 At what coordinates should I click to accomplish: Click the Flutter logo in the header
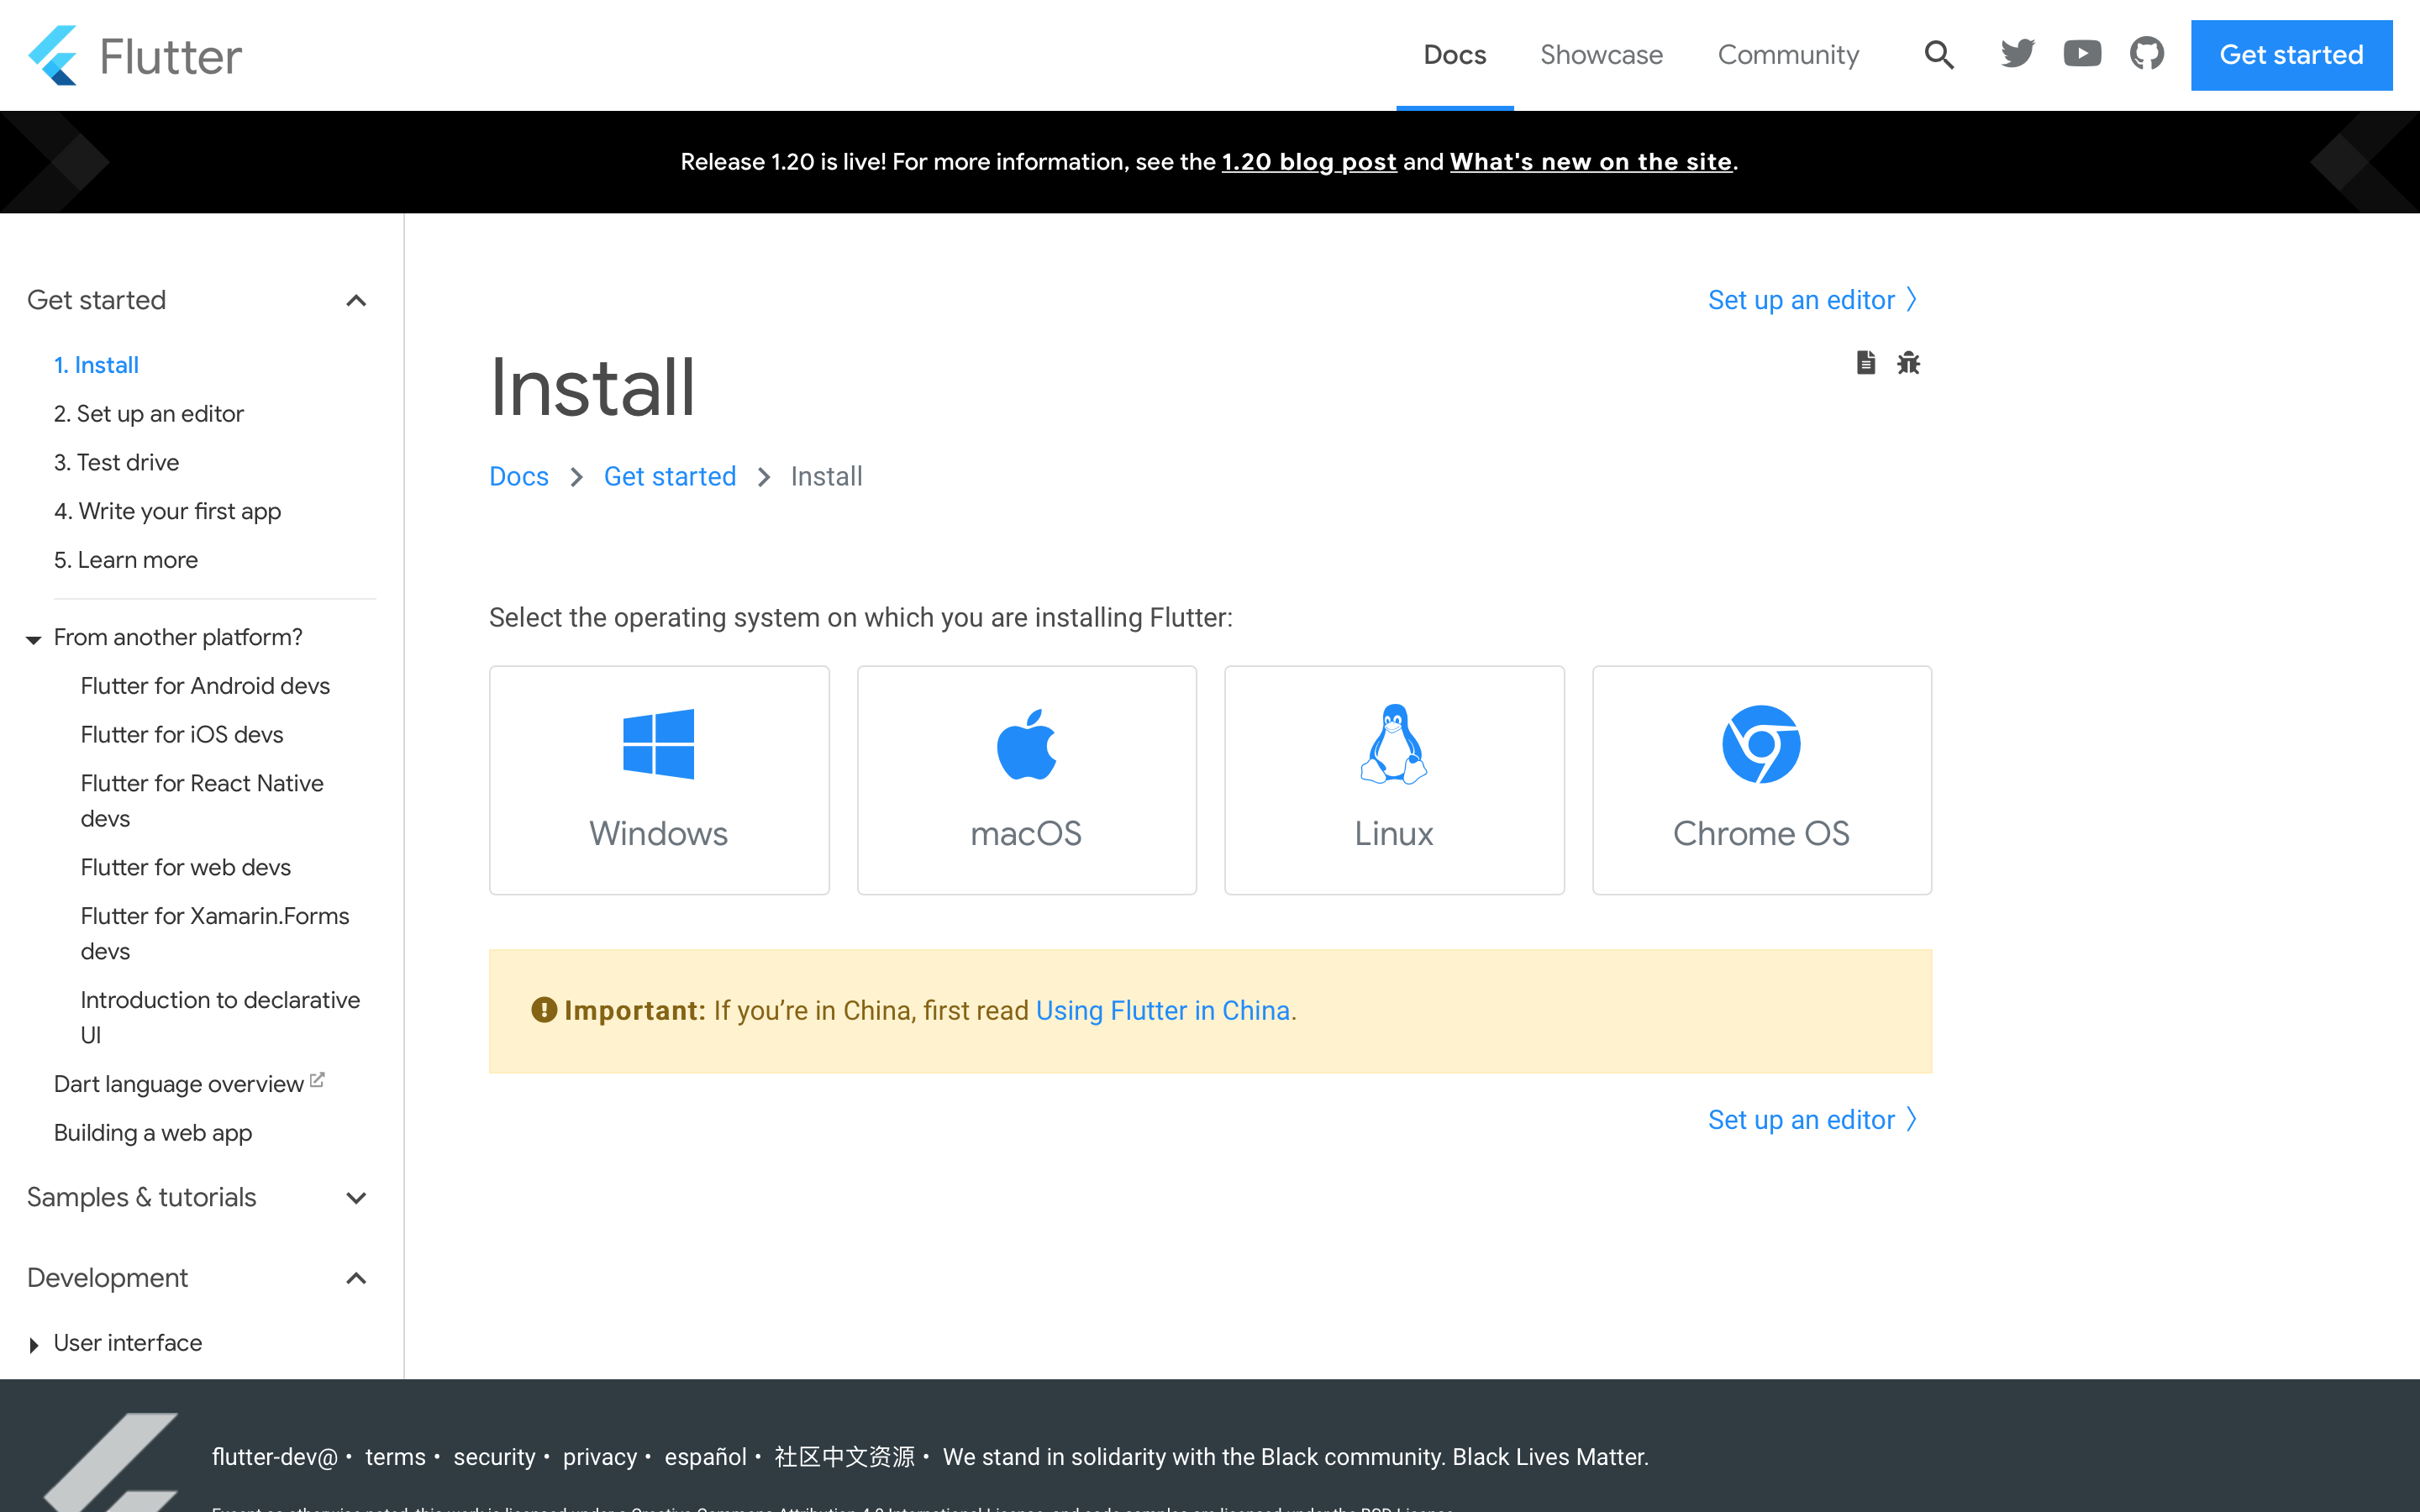pos(135,55)
